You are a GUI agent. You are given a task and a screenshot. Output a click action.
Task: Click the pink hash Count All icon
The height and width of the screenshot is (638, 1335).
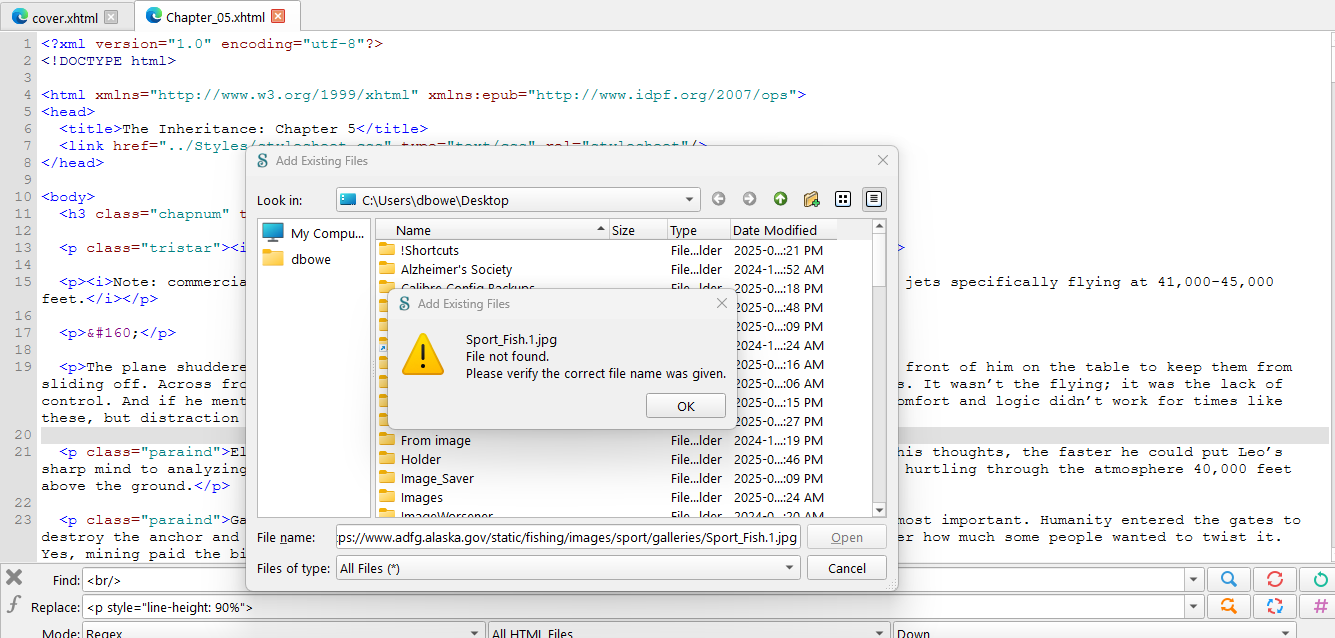1320,606
